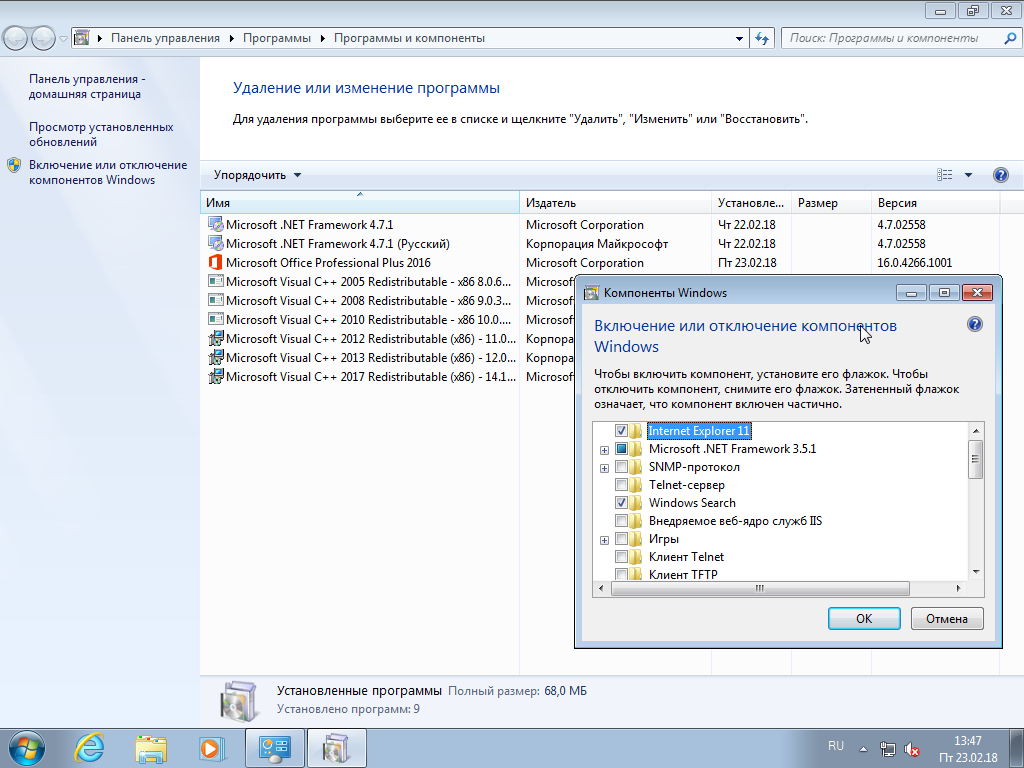The height and width of the screenshot is (768, 1024).
Task: Switch to Windows Components taskbar button
Action: 336,748
